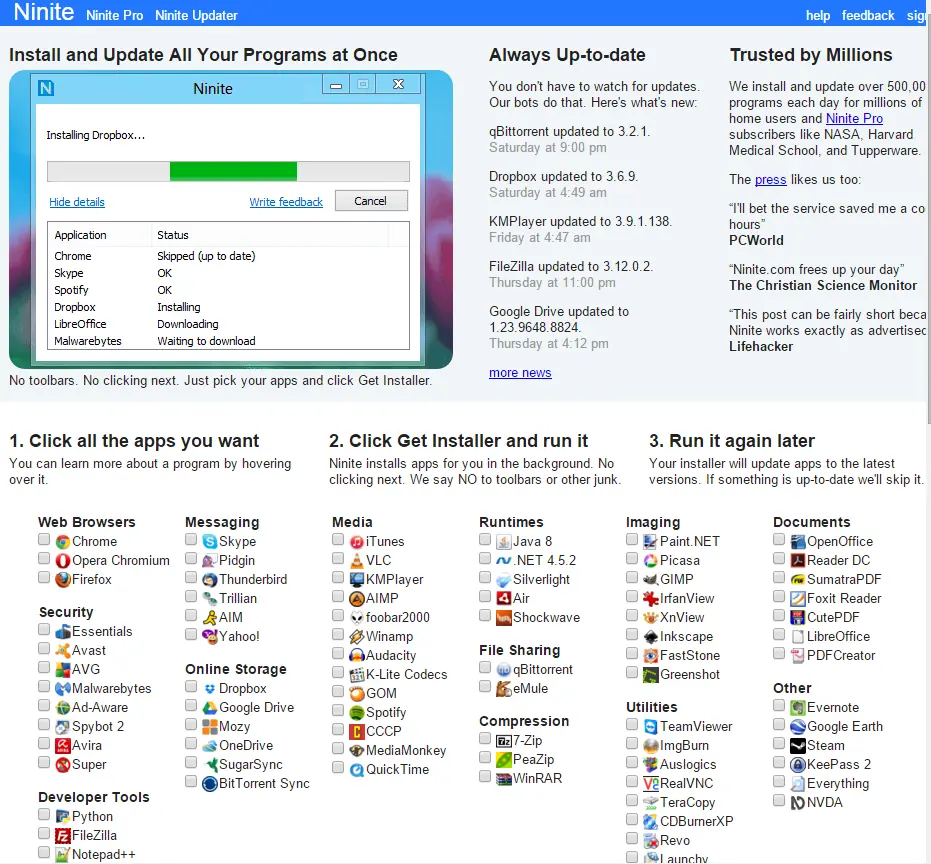Tick the Chrome checkbox
This screenshot has width=931, height=864.
44,539
